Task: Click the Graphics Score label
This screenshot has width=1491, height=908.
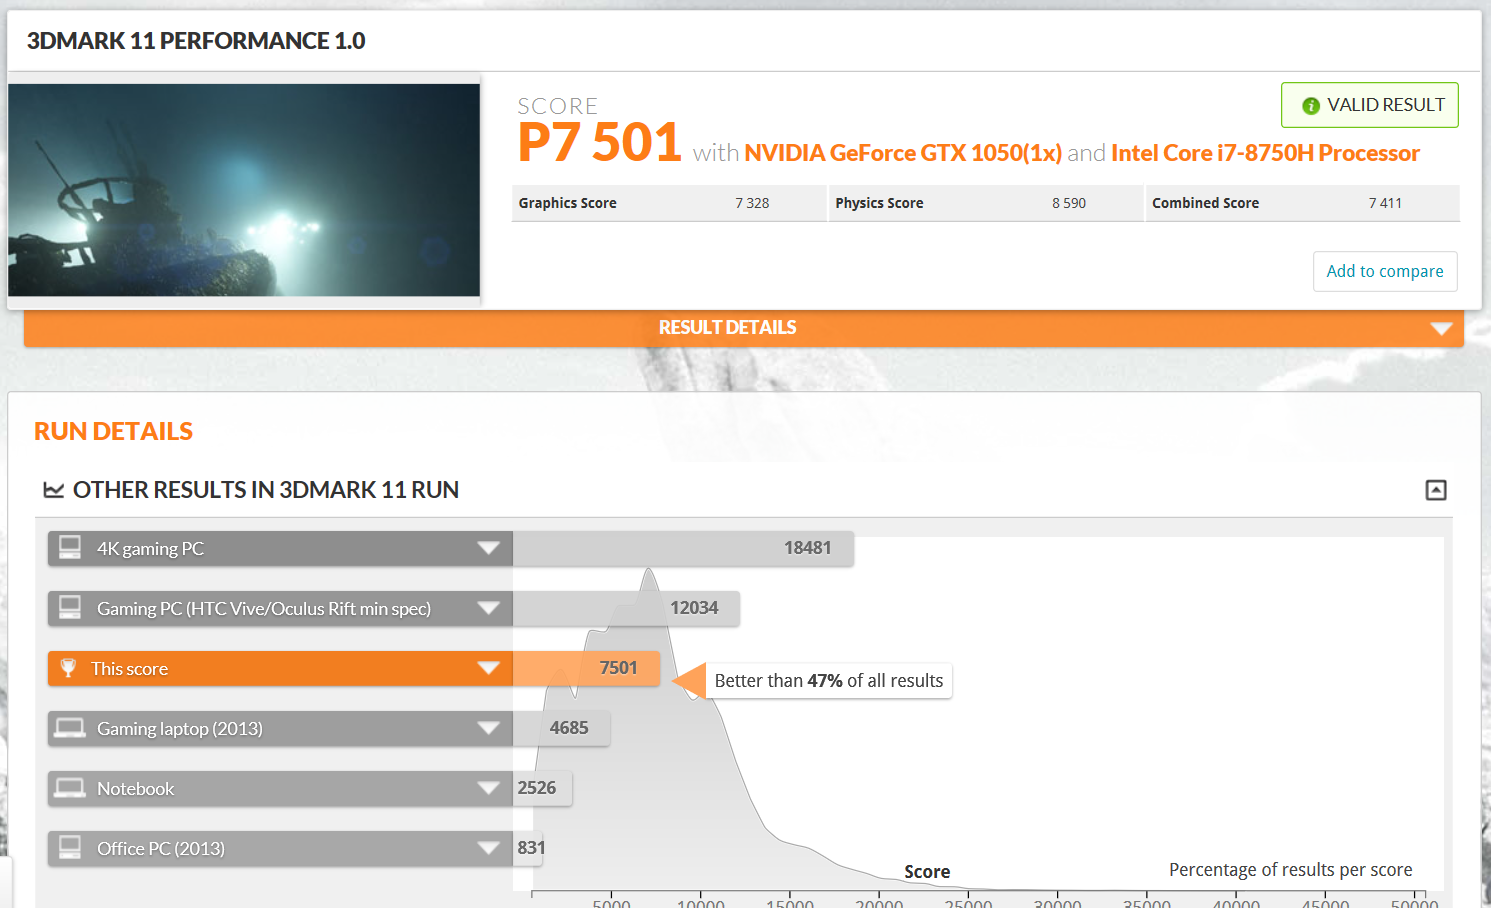Action: point(567,203)
